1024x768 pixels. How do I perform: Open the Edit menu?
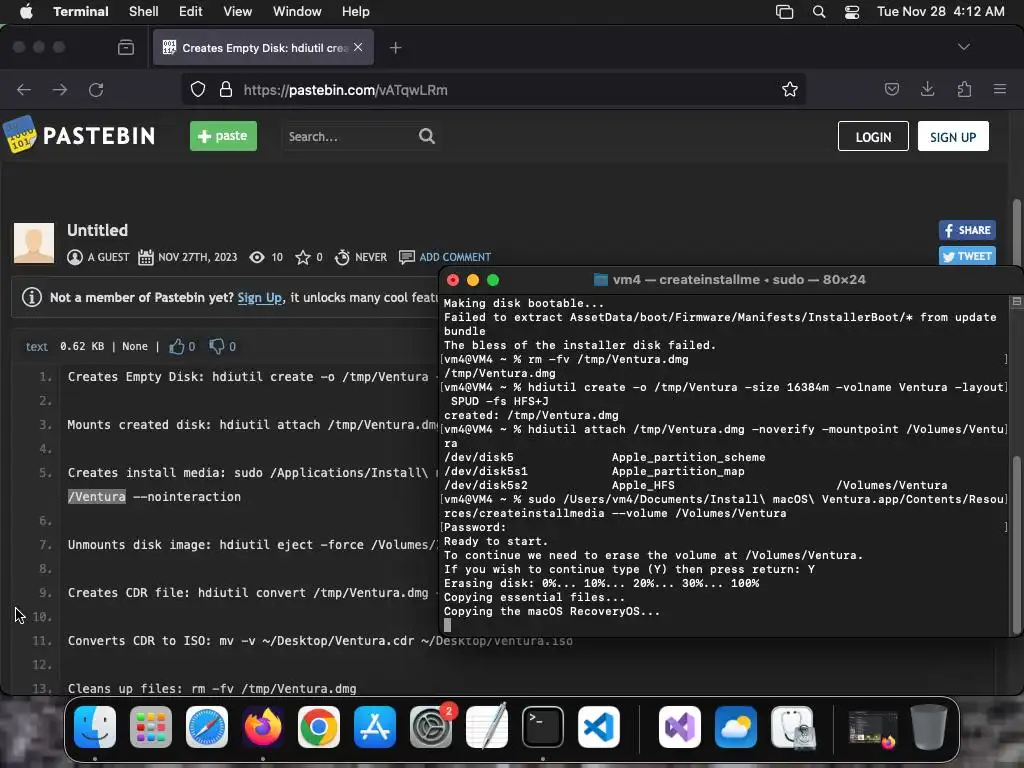click(x=191, y=12)
